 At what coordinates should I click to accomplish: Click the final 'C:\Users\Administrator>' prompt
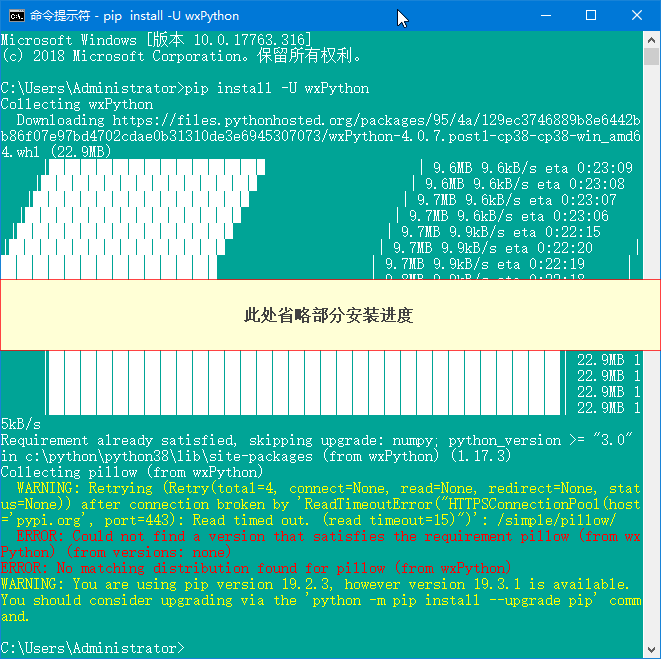click(x=93, y=648)
